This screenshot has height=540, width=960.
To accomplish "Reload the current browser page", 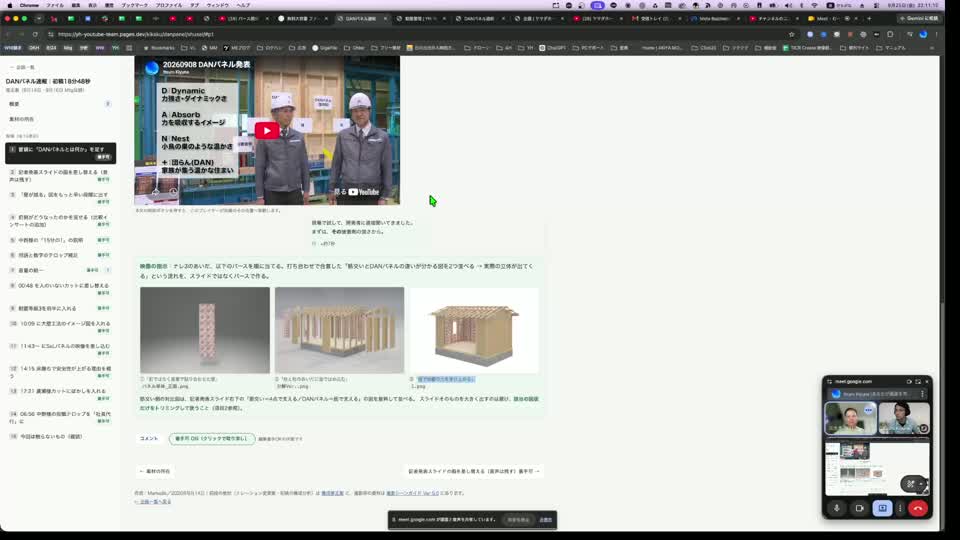I will point(35,34).
